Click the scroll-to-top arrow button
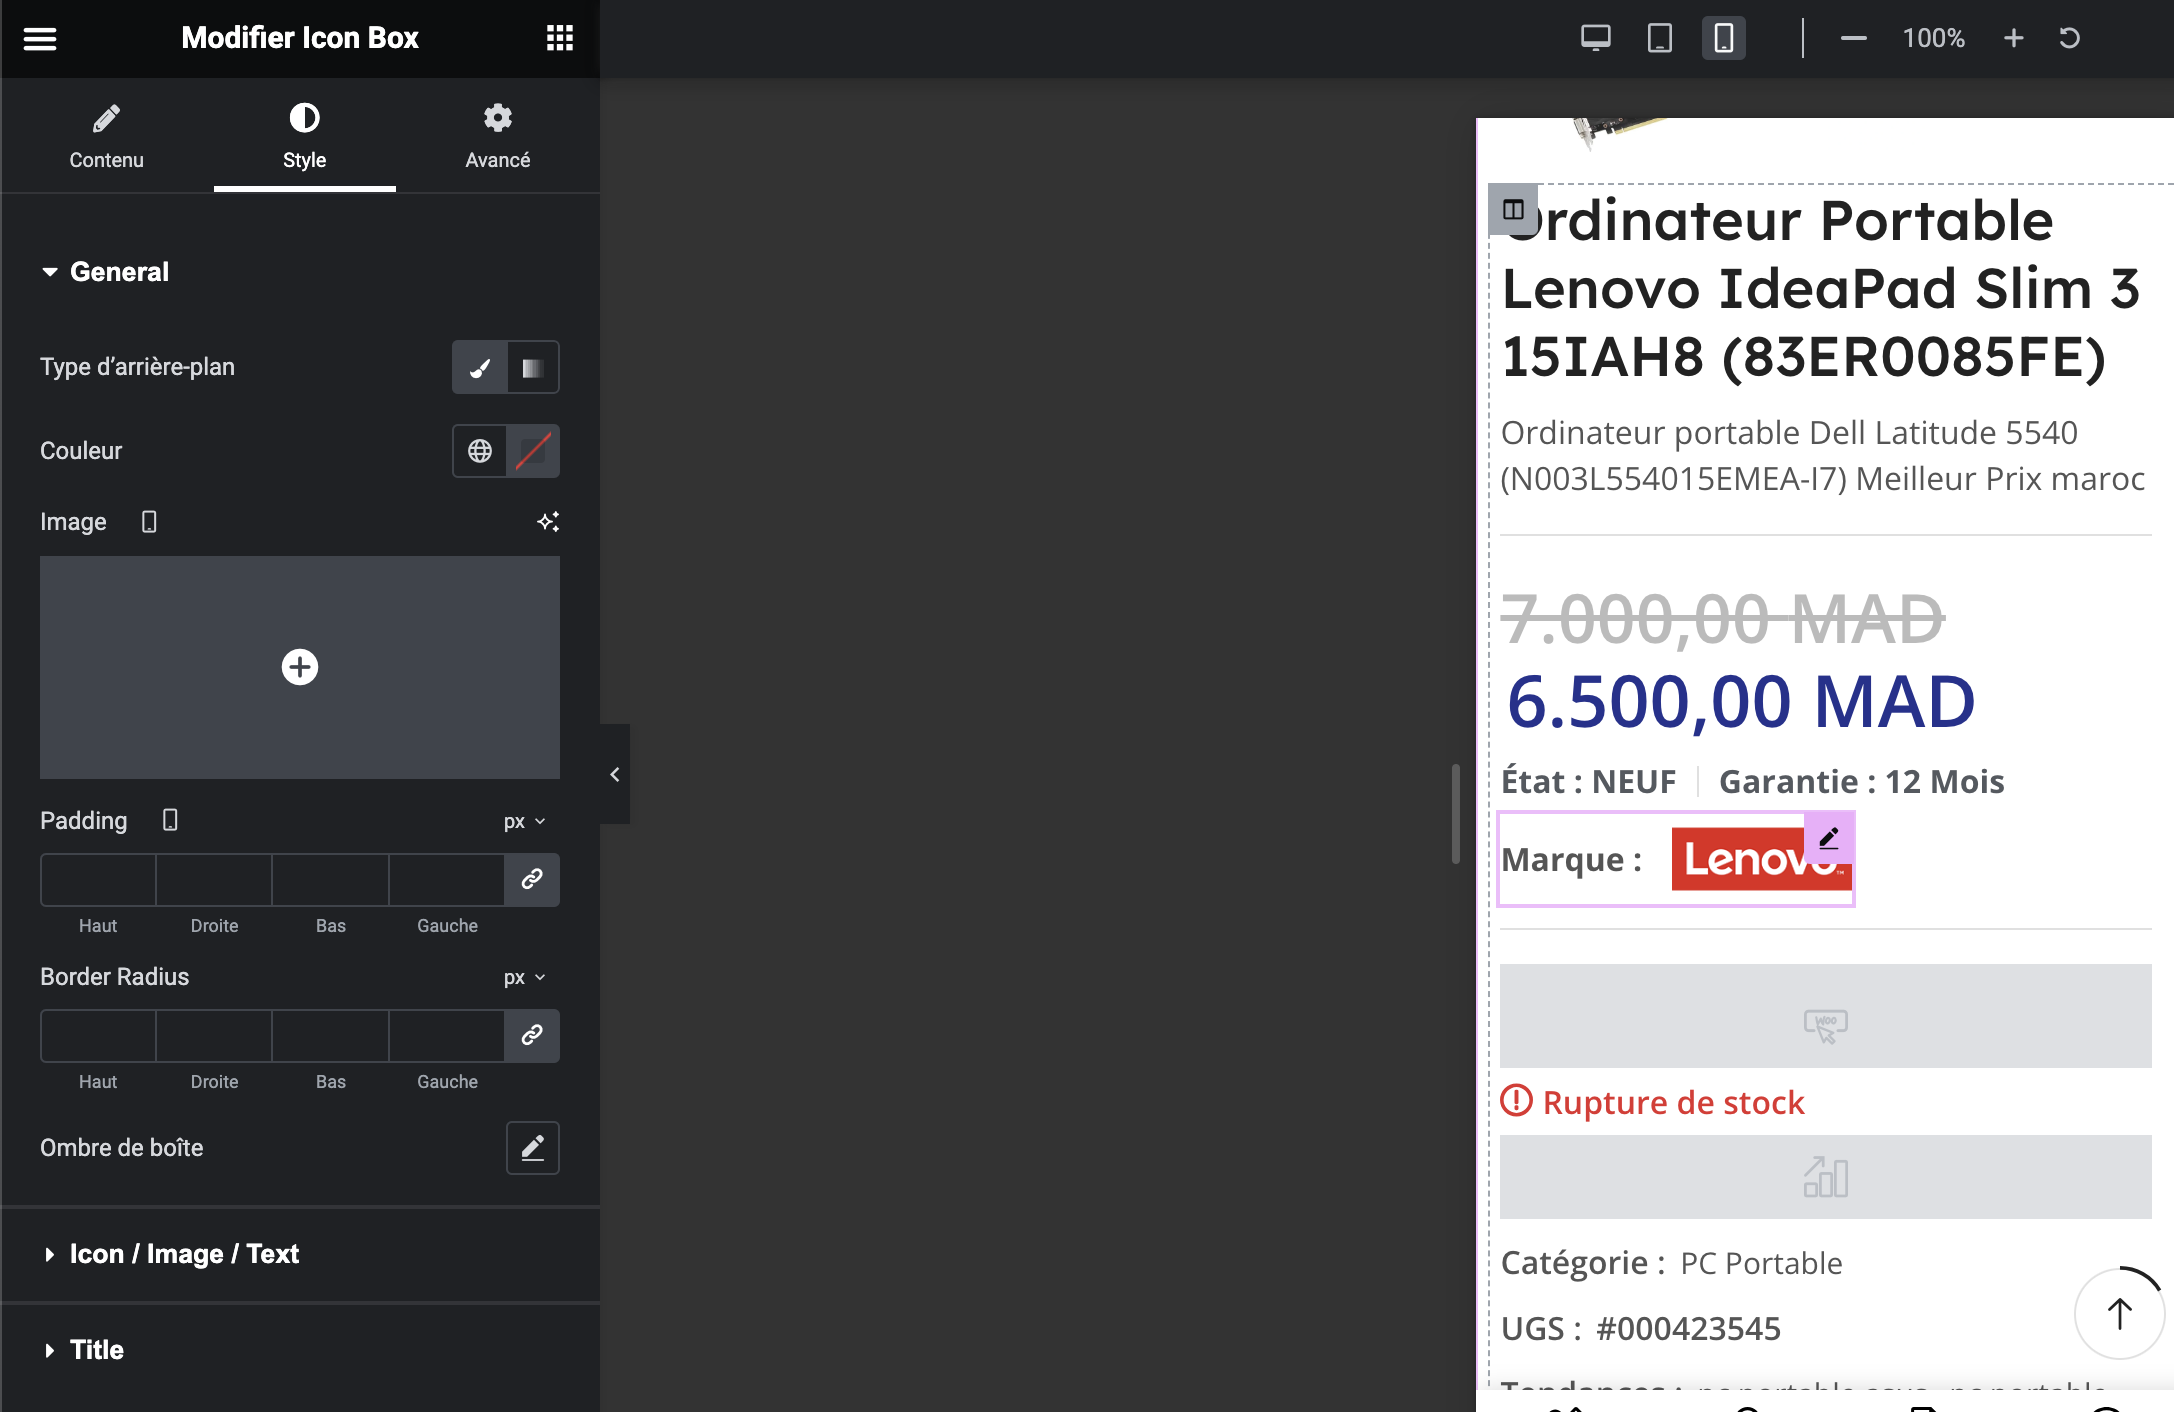This screenshot has width=2174, height=1412. coord(2119,1313)
